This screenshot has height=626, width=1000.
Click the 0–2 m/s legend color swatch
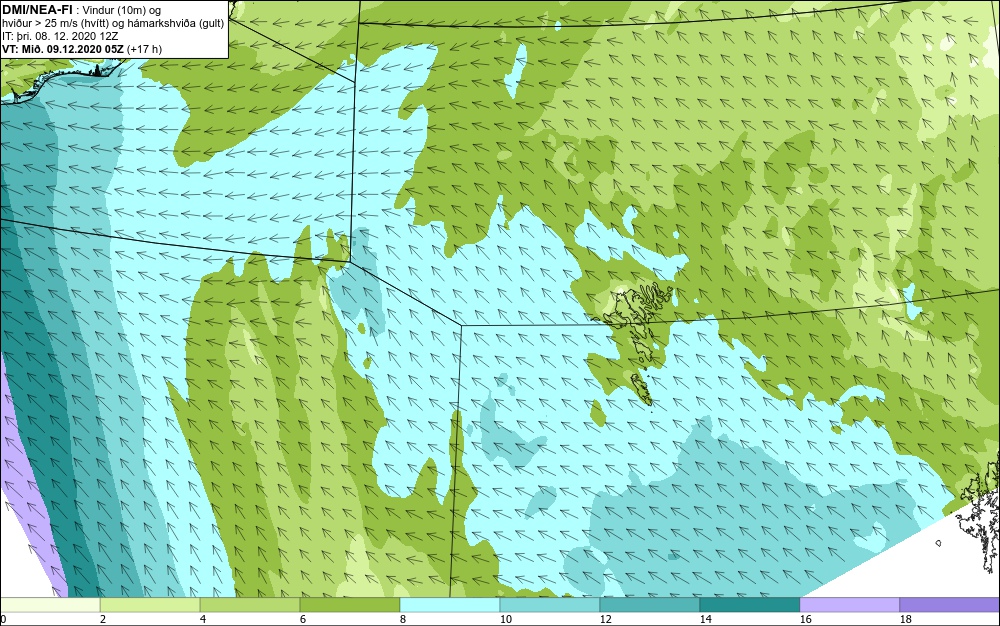coord(50,604)
